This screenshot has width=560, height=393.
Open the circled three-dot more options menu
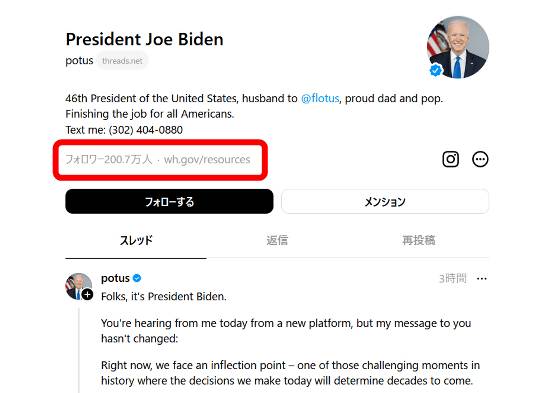tap(480, 159)
